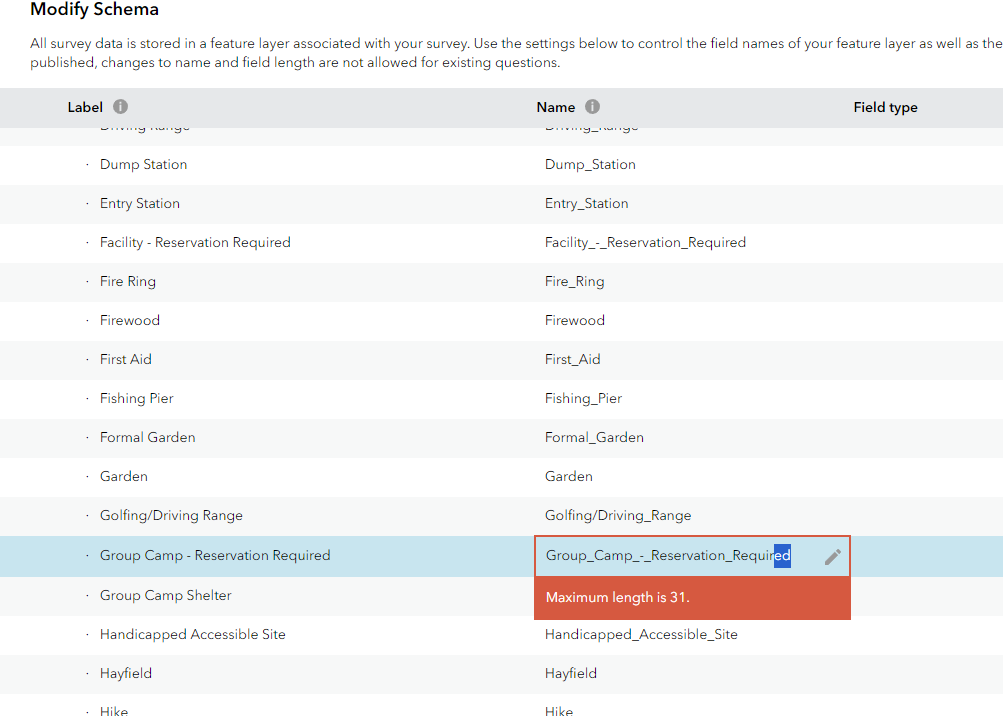Screen dimensions: 1003x716
Task: Open the Label column info tooltip
Action: click(x=120, y=107)
